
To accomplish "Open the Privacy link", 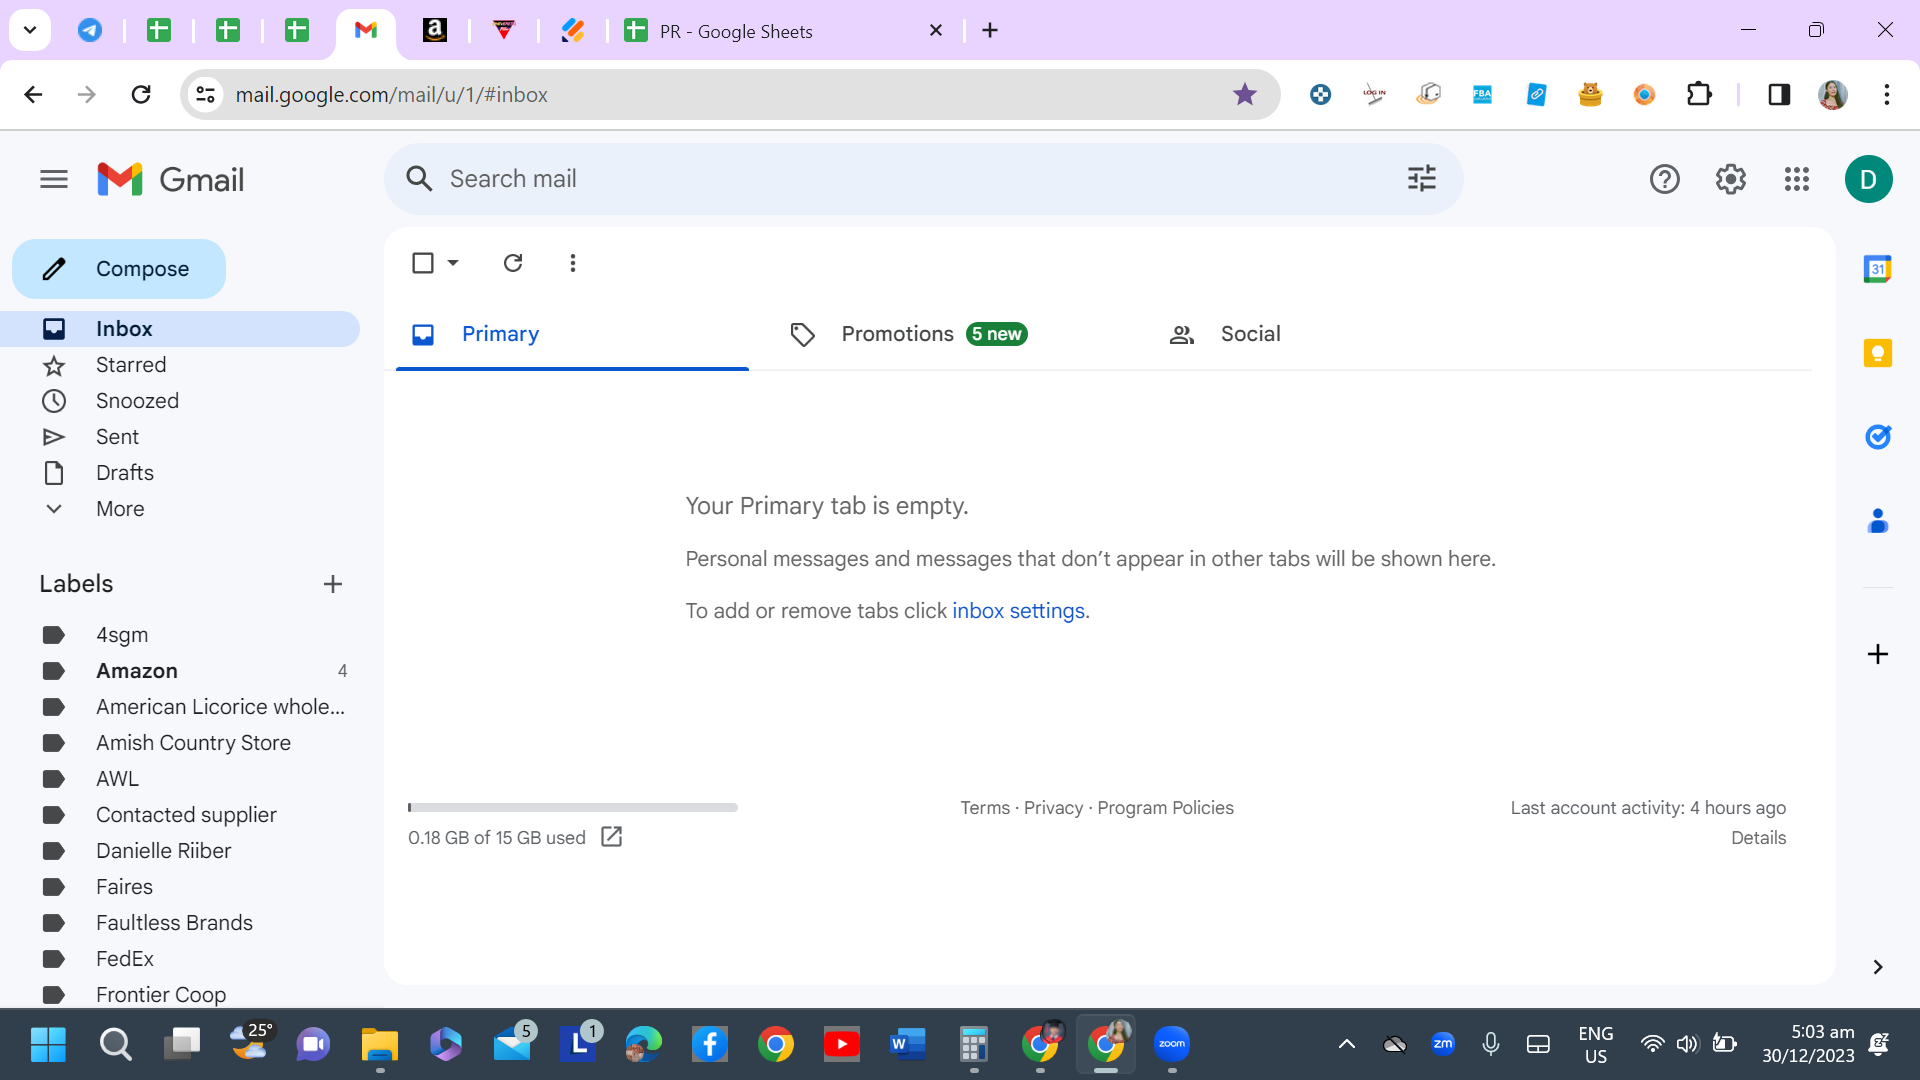I will (x=1053, y=808).
